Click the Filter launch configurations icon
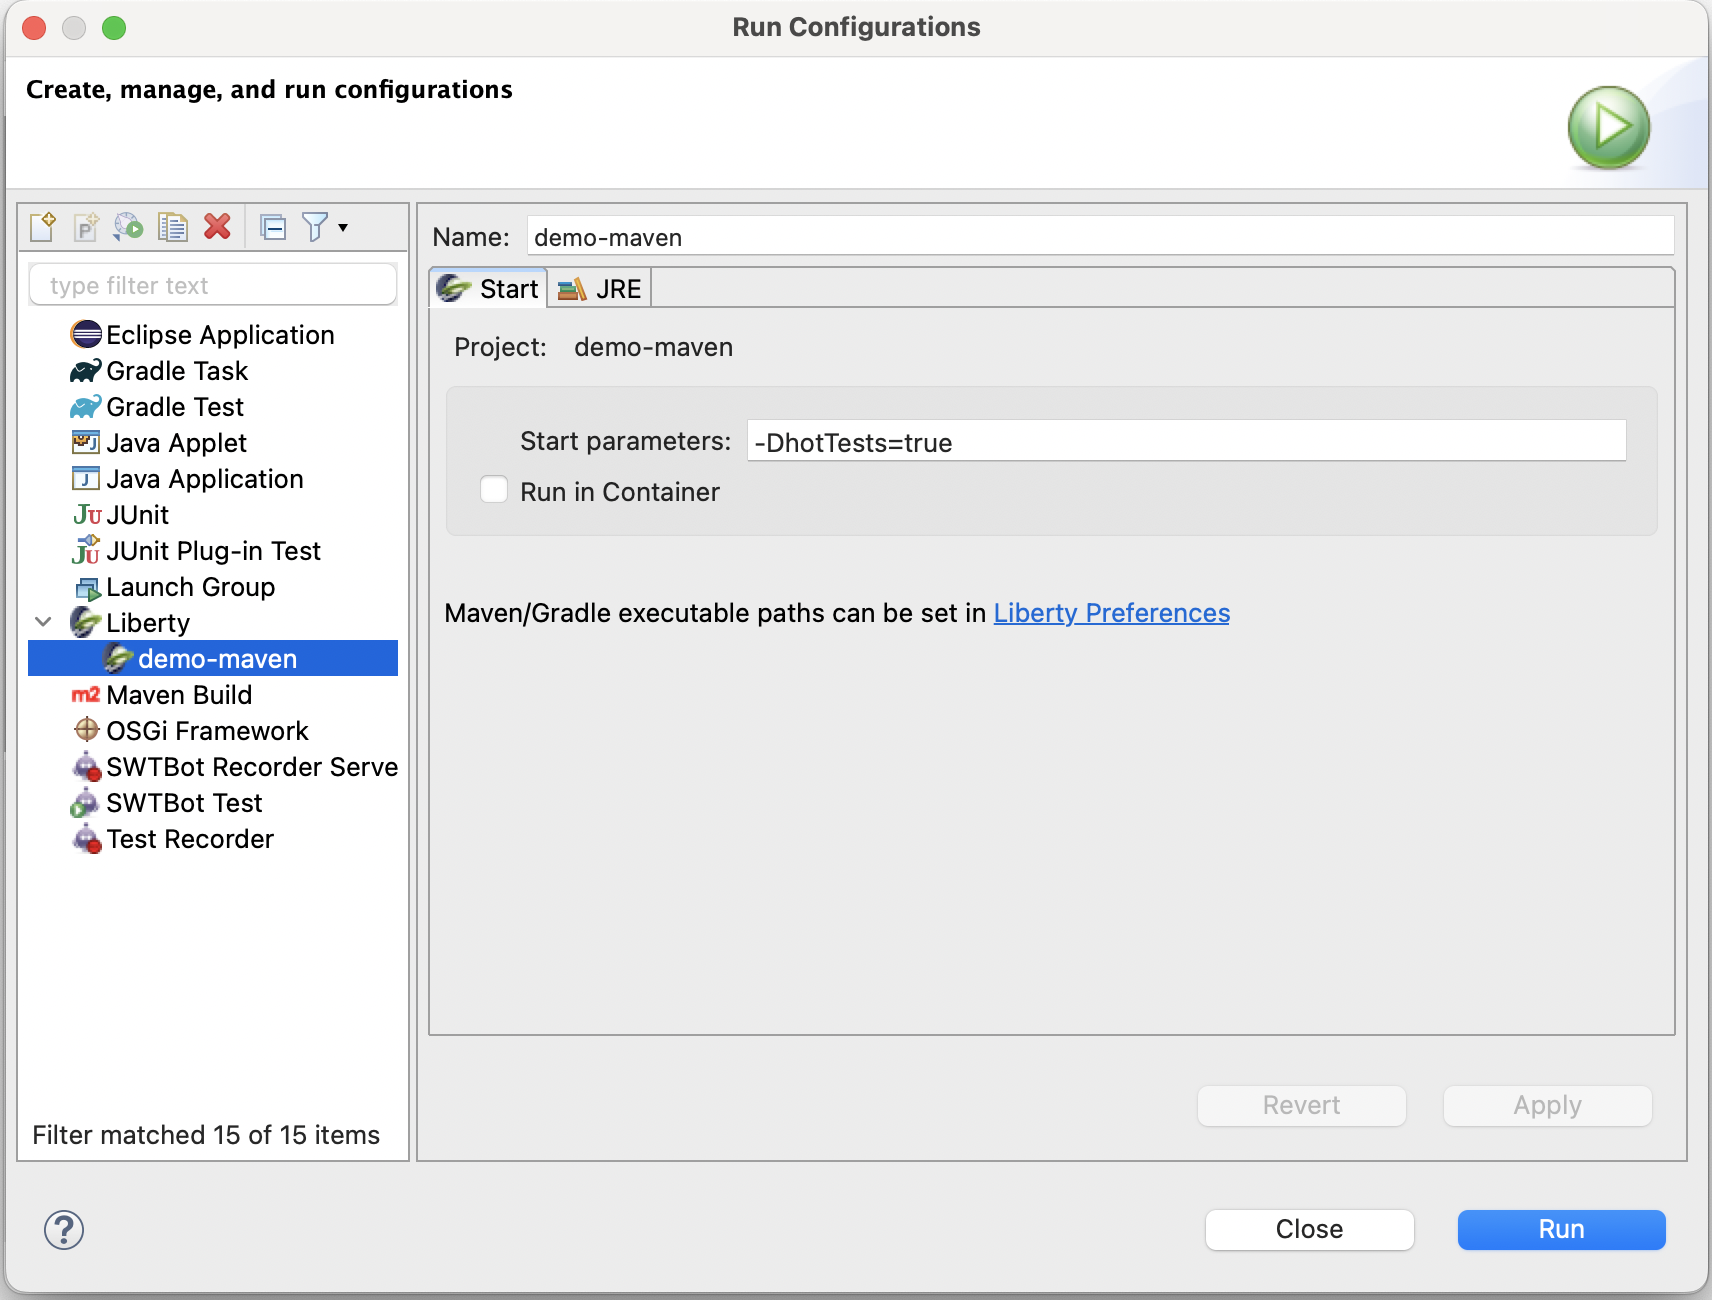 tap(315, 227)
